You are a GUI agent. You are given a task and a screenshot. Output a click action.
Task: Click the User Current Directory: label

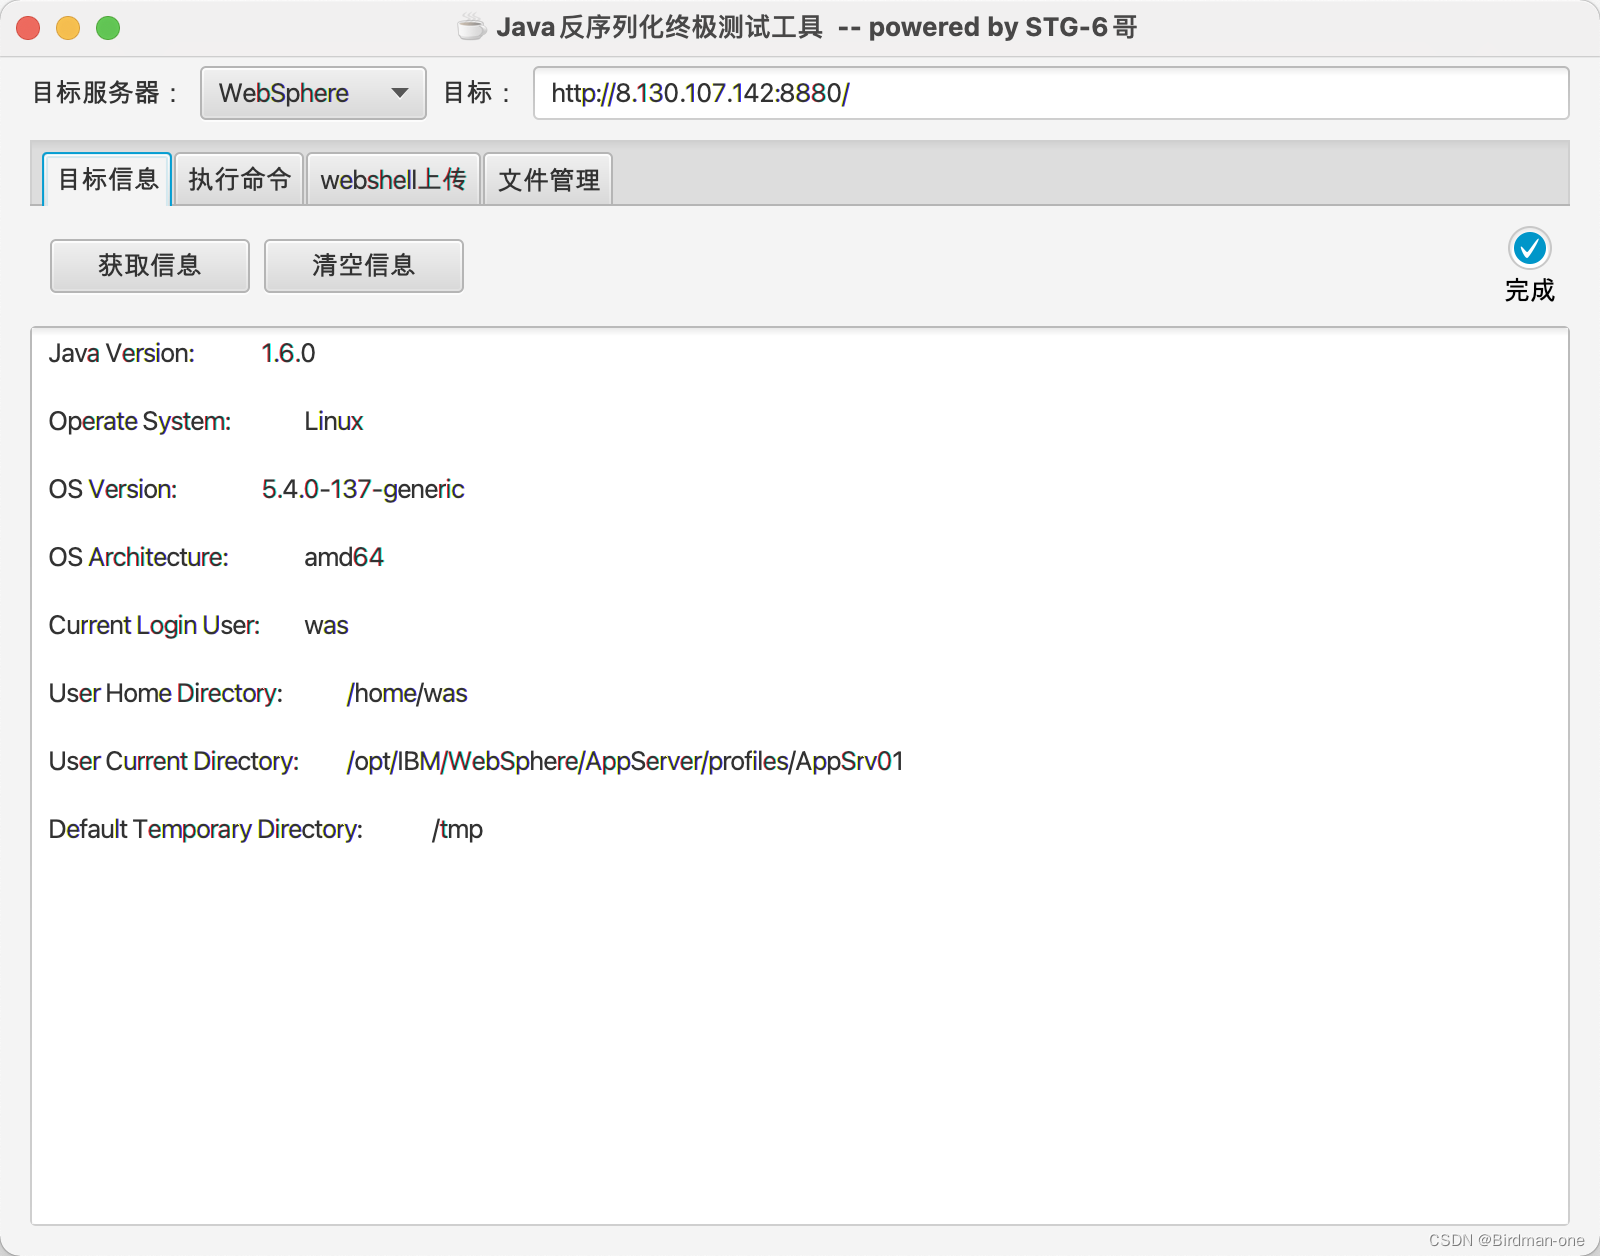[174, 761]
